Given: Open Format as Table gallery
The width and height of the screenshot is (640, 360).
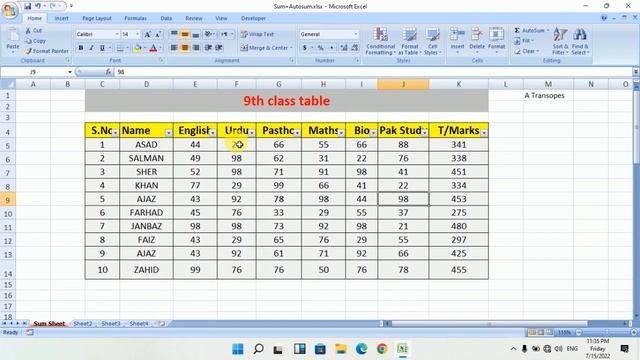Looking at the screenshot, I should tap(409, 41).
